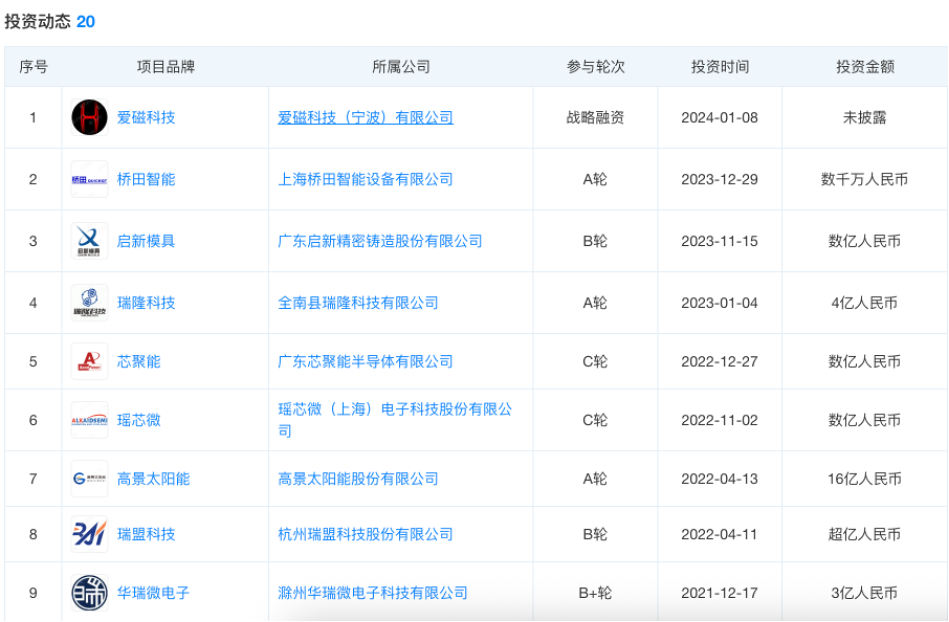The width and height of the screenshot is (949, 622).
Task: Select the date 2023-11-15
Action: 720,241
